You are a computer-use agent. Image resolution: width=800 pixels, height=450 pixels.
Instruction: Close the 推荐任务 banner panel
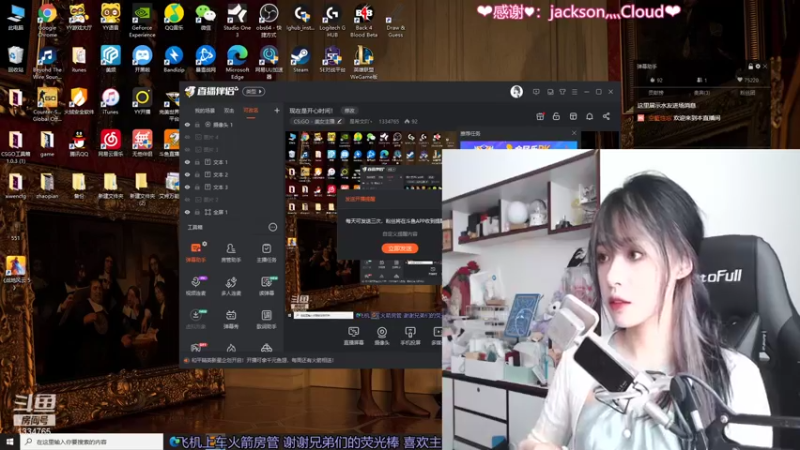pos(574,133)
